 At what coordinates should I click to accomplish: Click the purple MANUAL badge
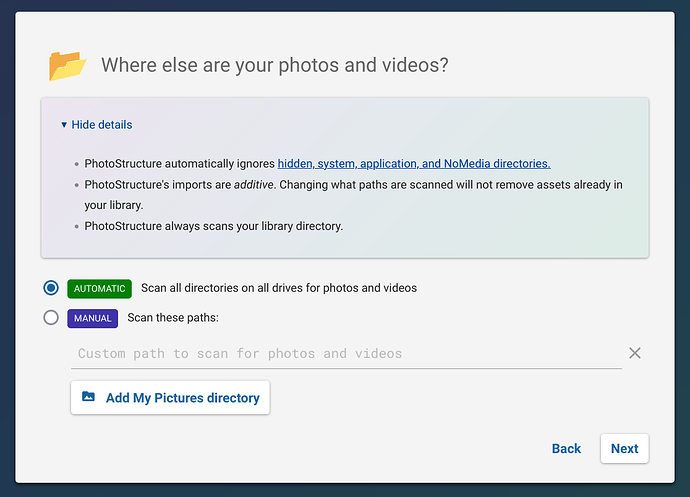tap(92, 318)
